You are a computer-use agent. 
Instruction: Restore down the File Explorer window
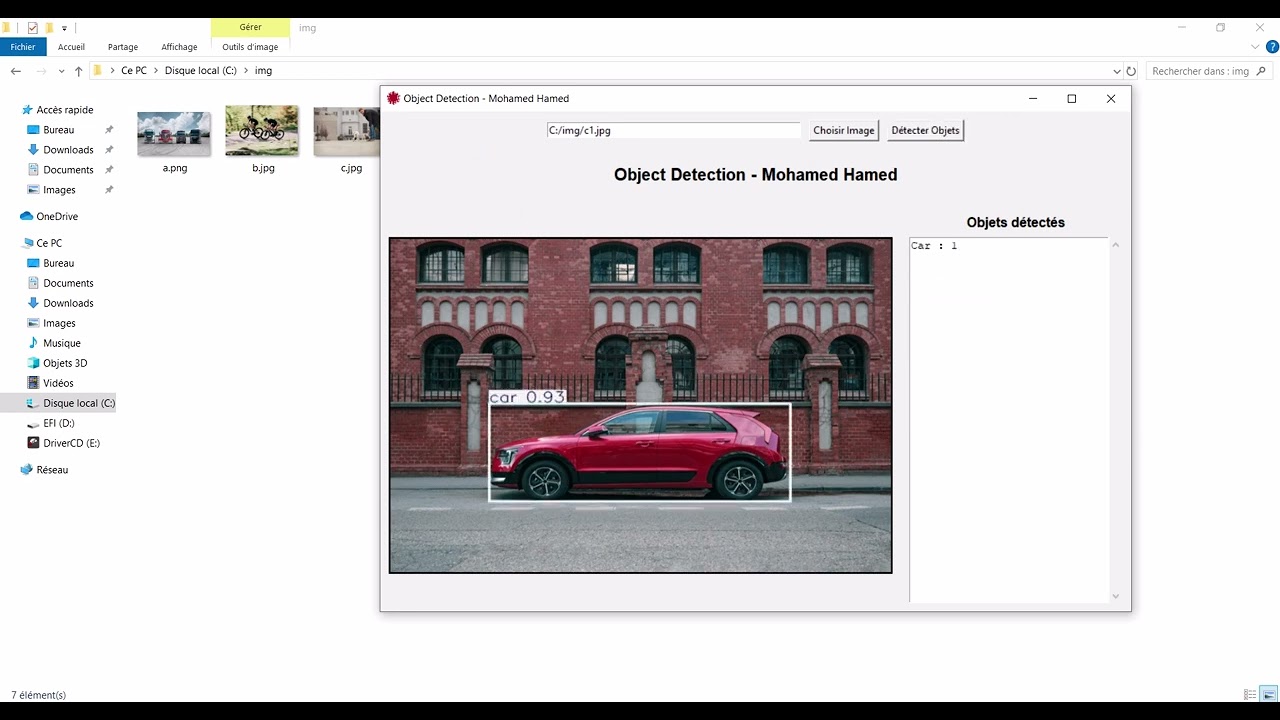coord(1220,28)
